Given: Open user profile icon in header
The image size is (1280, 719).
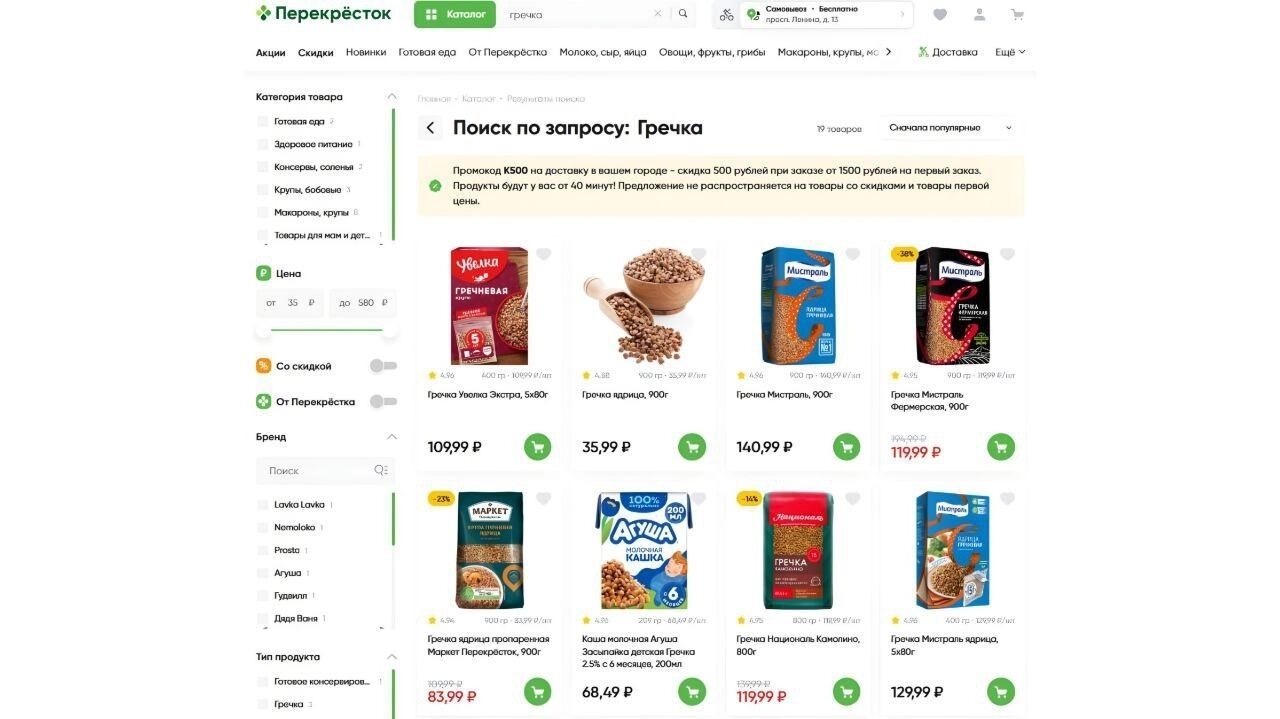Looking at the screenshot, I should [x=979, y=15].
